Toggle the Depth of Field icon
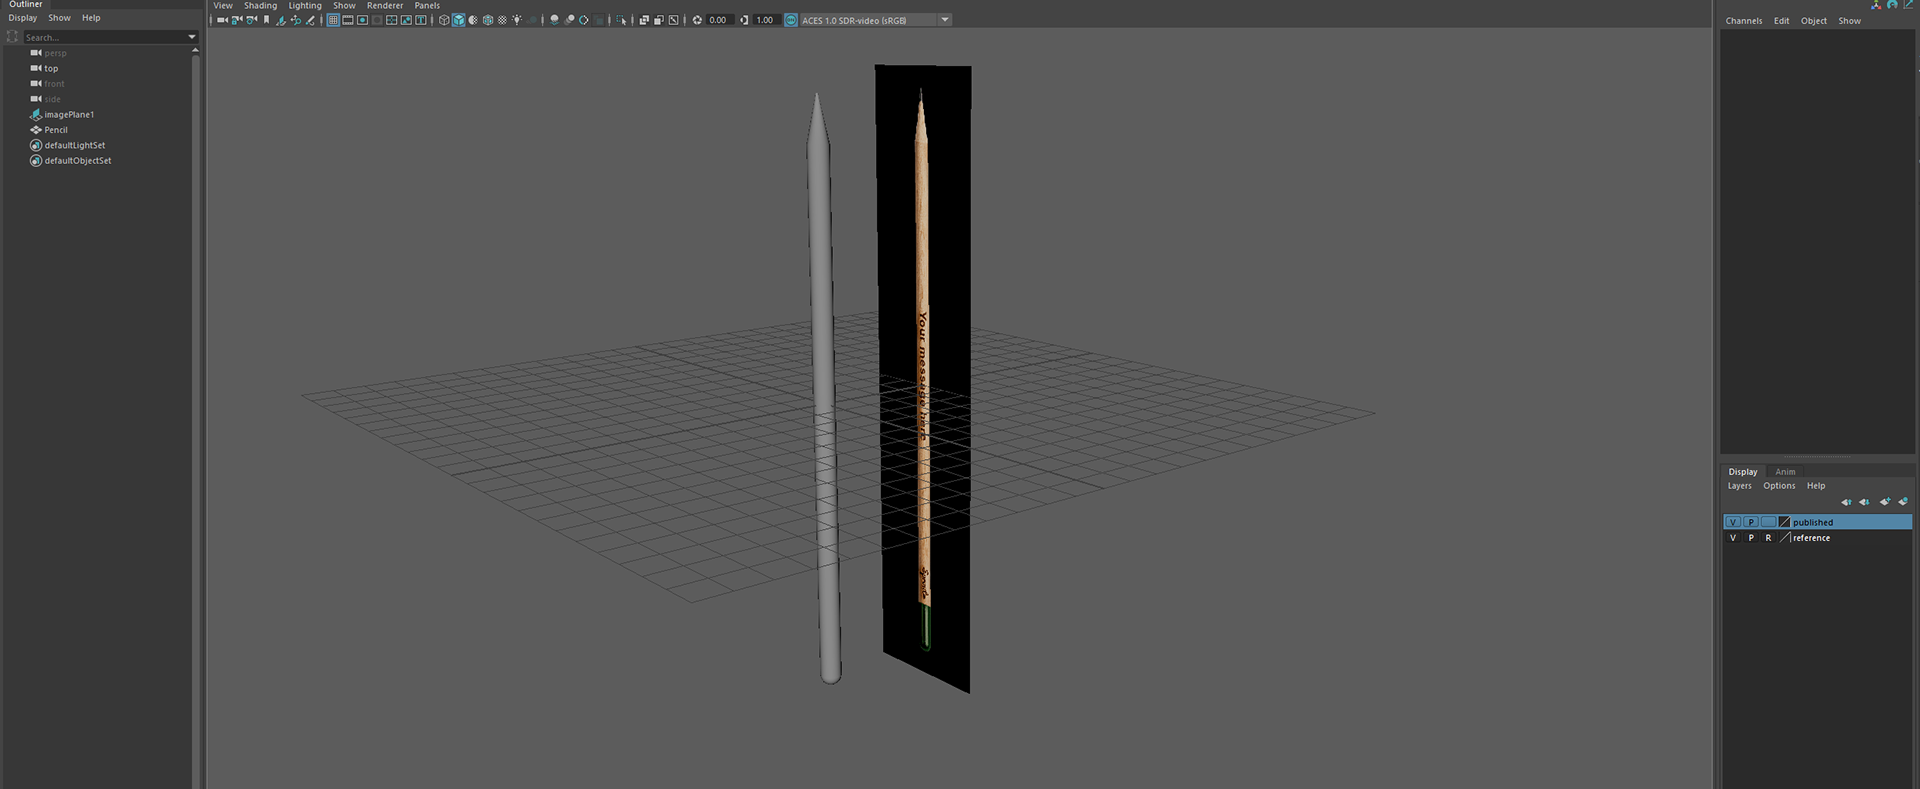Screen dimensions: 1920x789 [x=598, y=20]
